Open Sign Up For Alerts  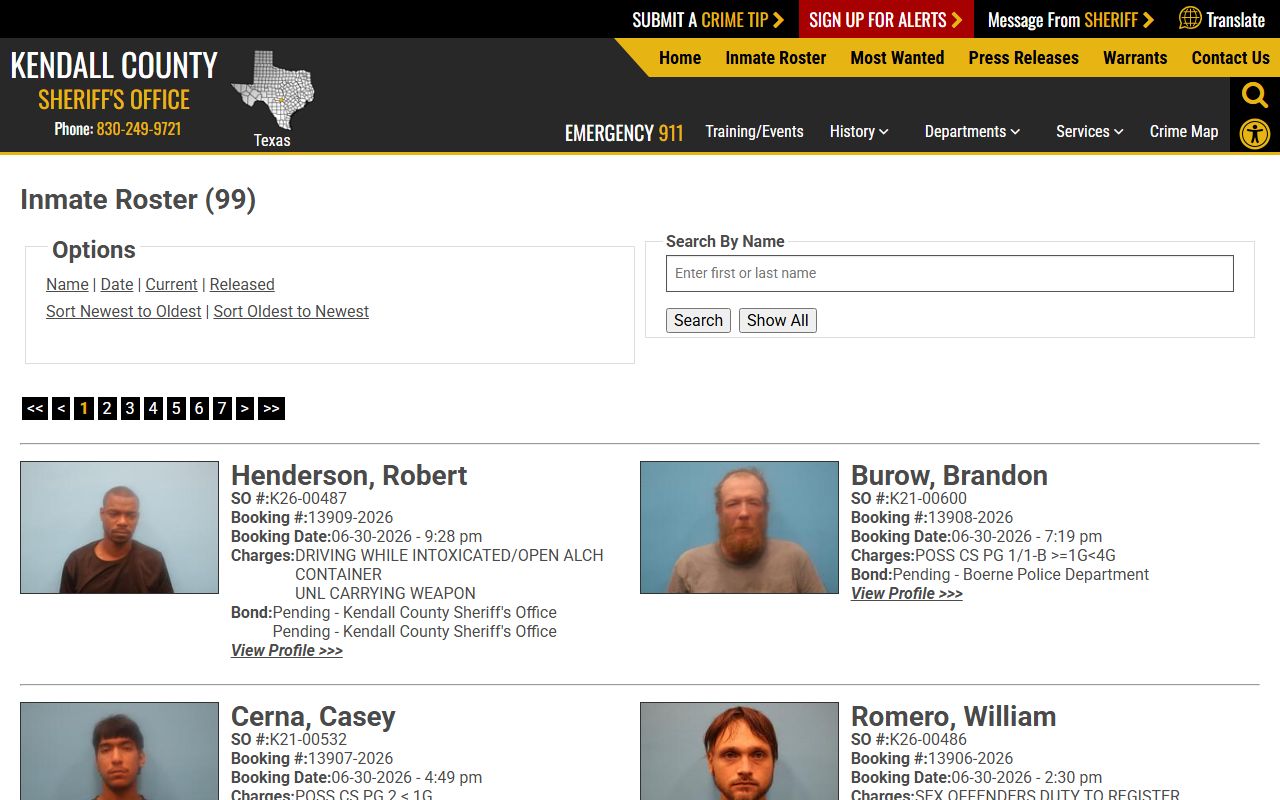click(x=886, y=20)
